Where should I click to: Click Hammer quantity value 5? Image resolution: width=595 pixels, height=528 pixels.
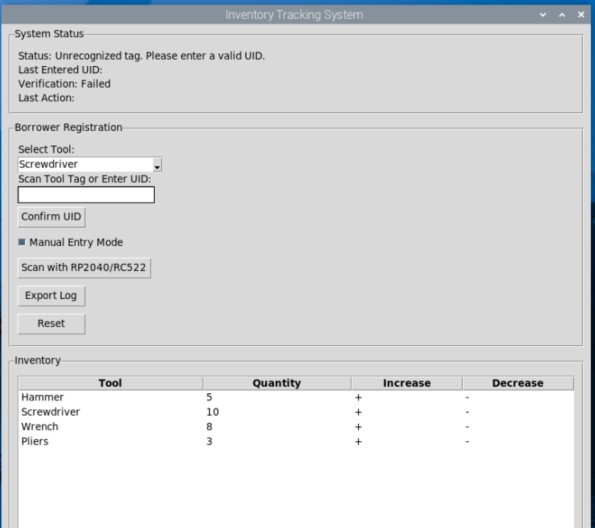(x=209, y=397)
